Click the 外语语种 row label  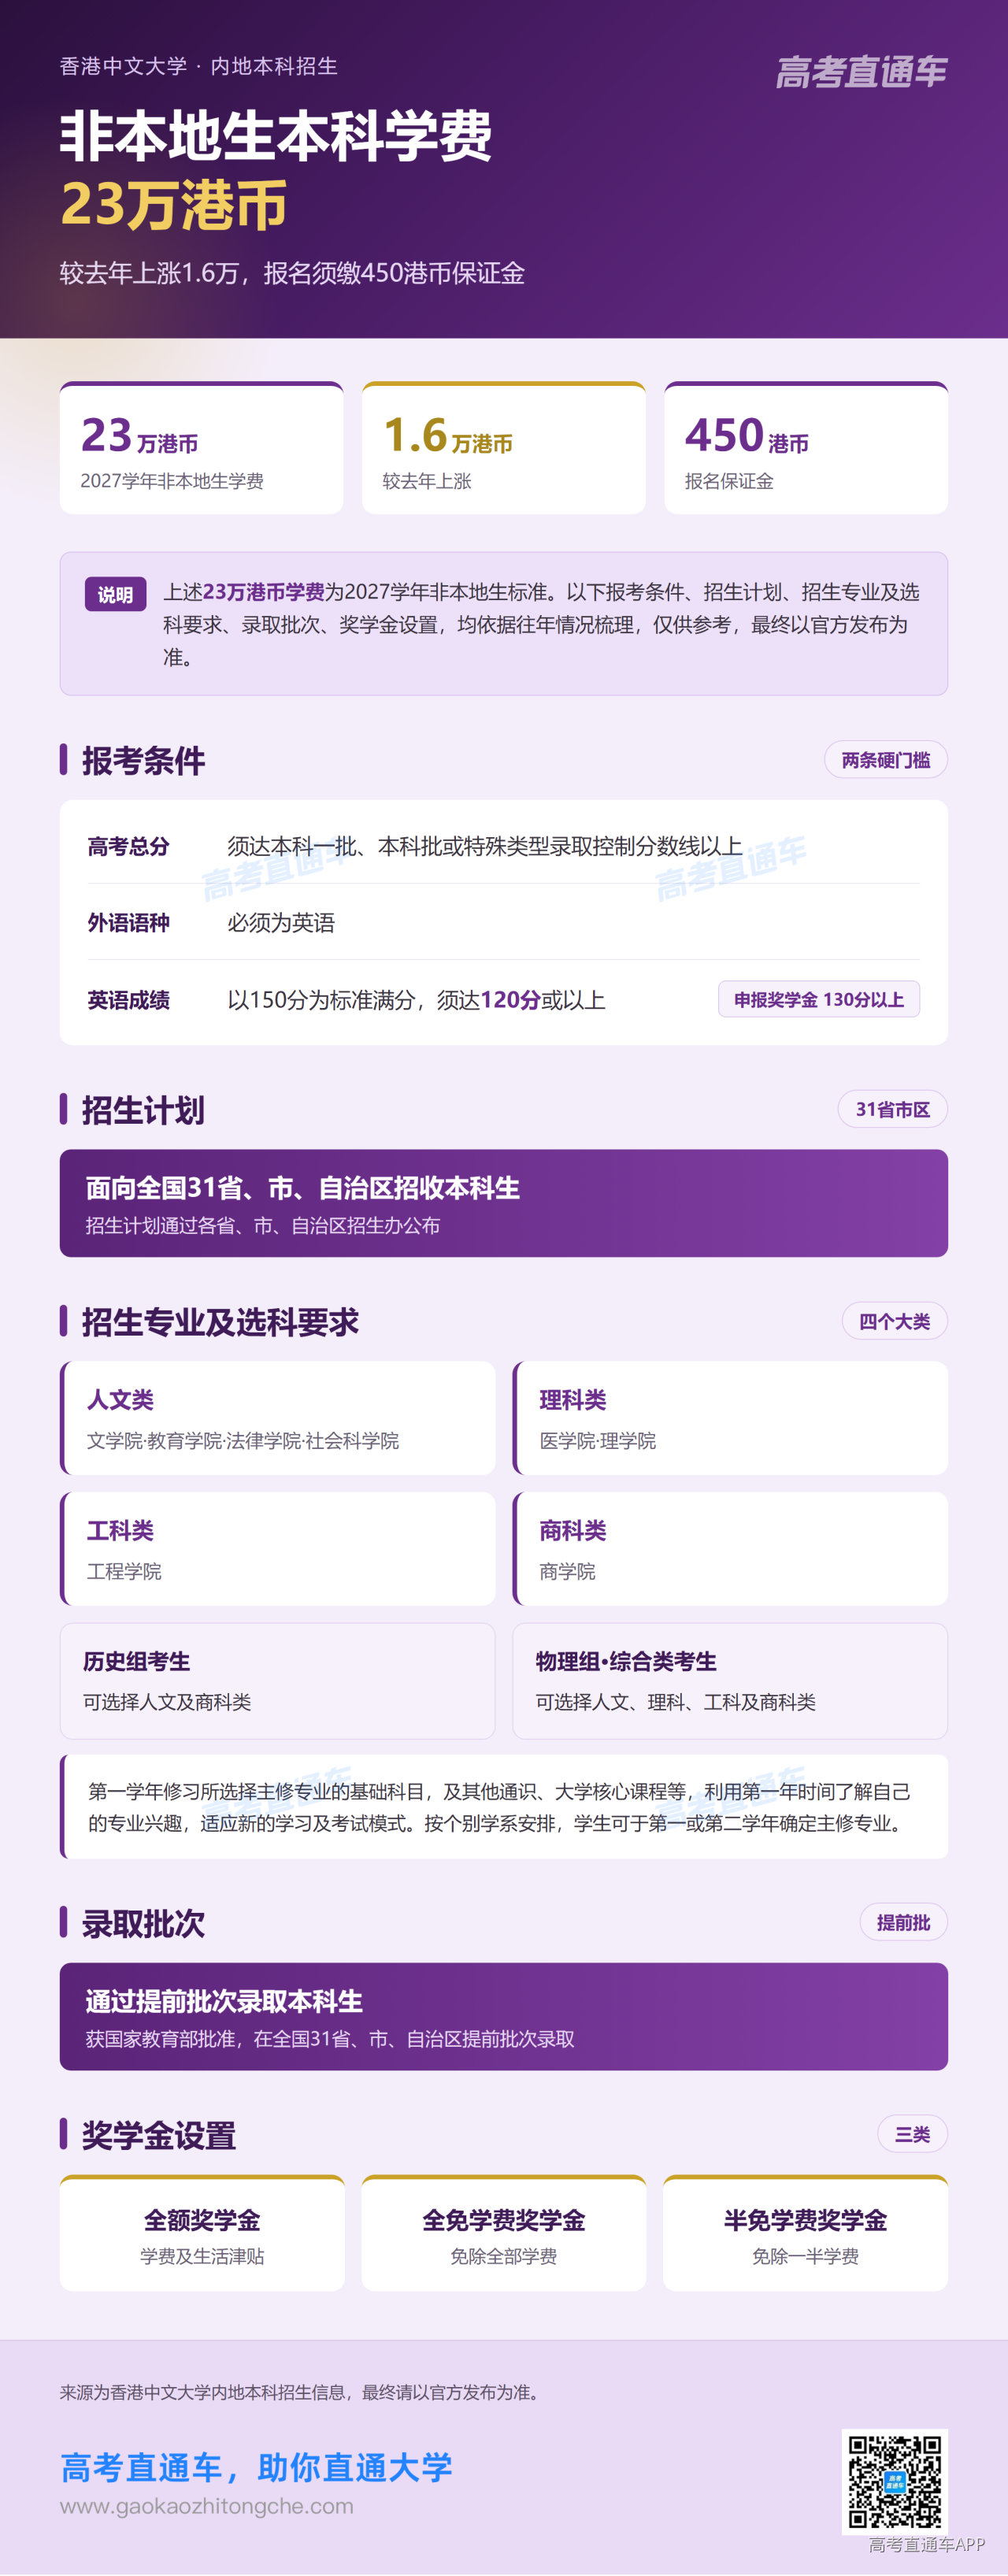[x=128, y=922]
